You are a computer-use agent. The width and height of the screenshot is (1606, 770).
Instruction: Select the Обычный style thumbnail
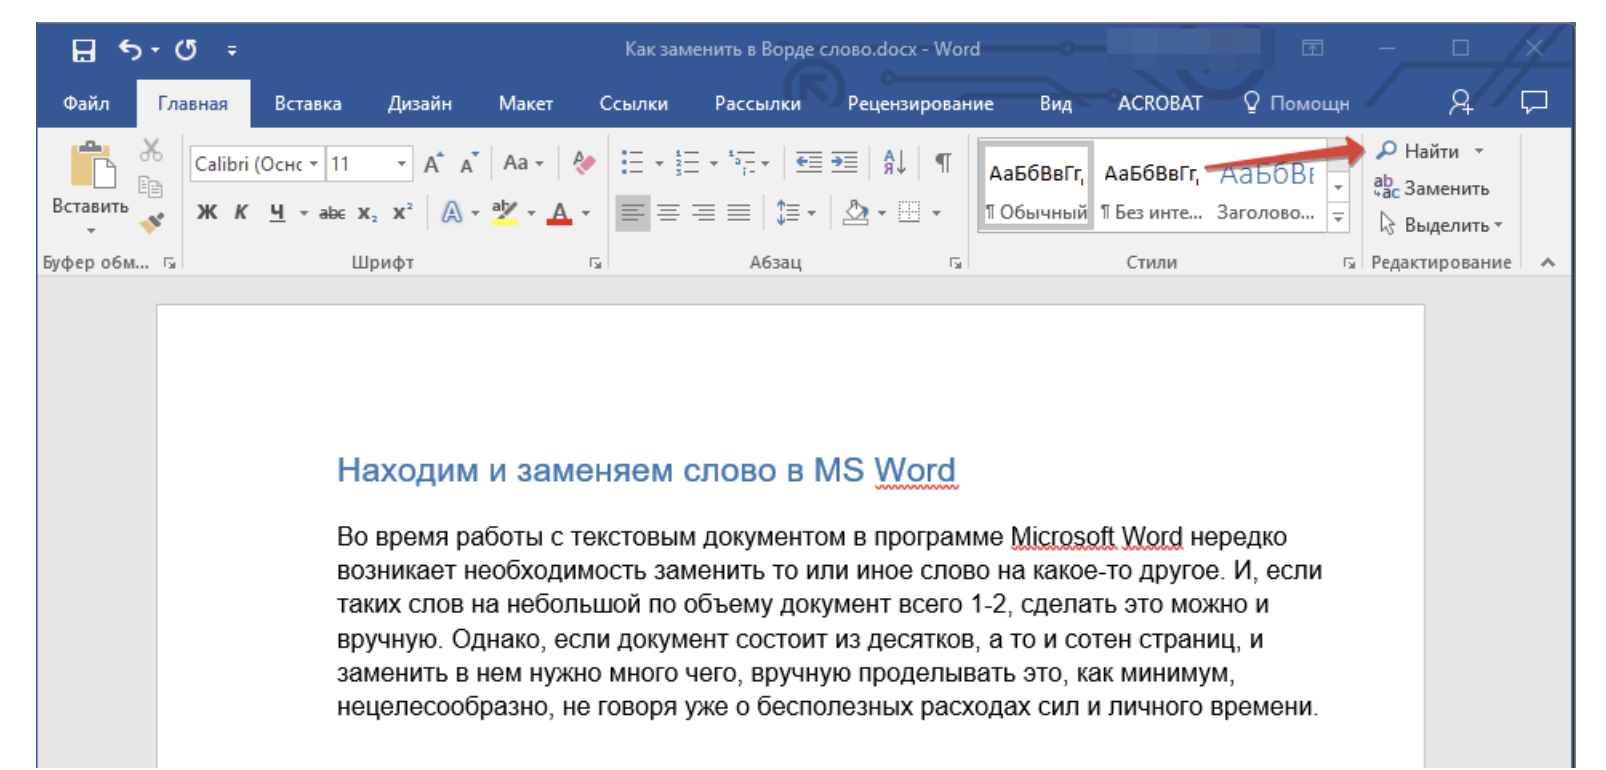tap(1036, 188)
